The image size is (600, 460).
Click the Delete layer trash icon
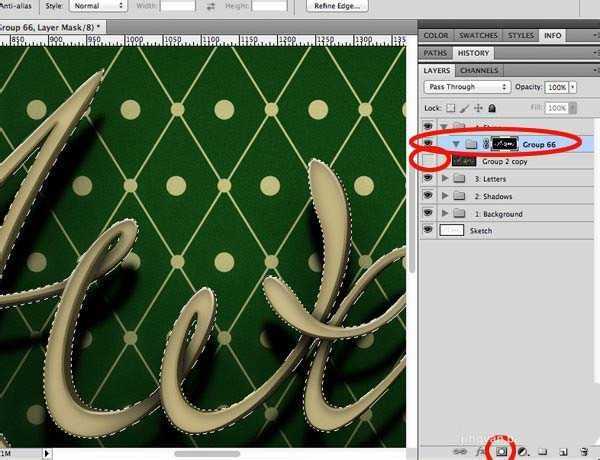(584, 452)
